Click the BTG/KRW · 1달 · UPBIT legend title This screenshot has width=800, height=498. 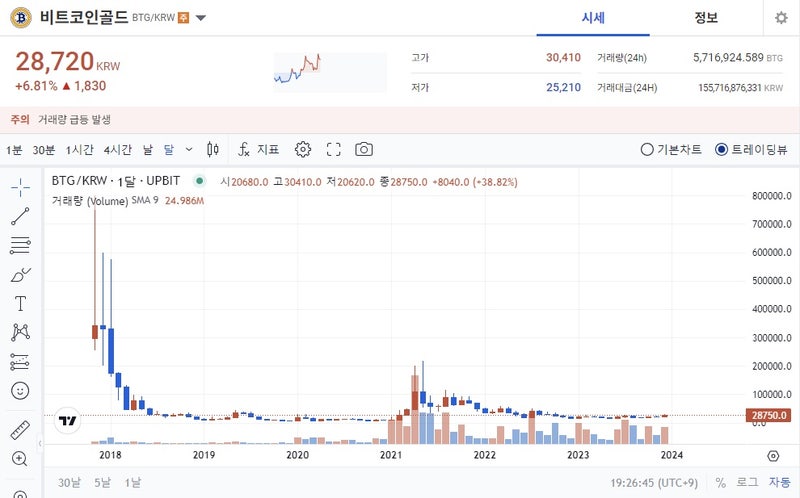pos(116,181)
